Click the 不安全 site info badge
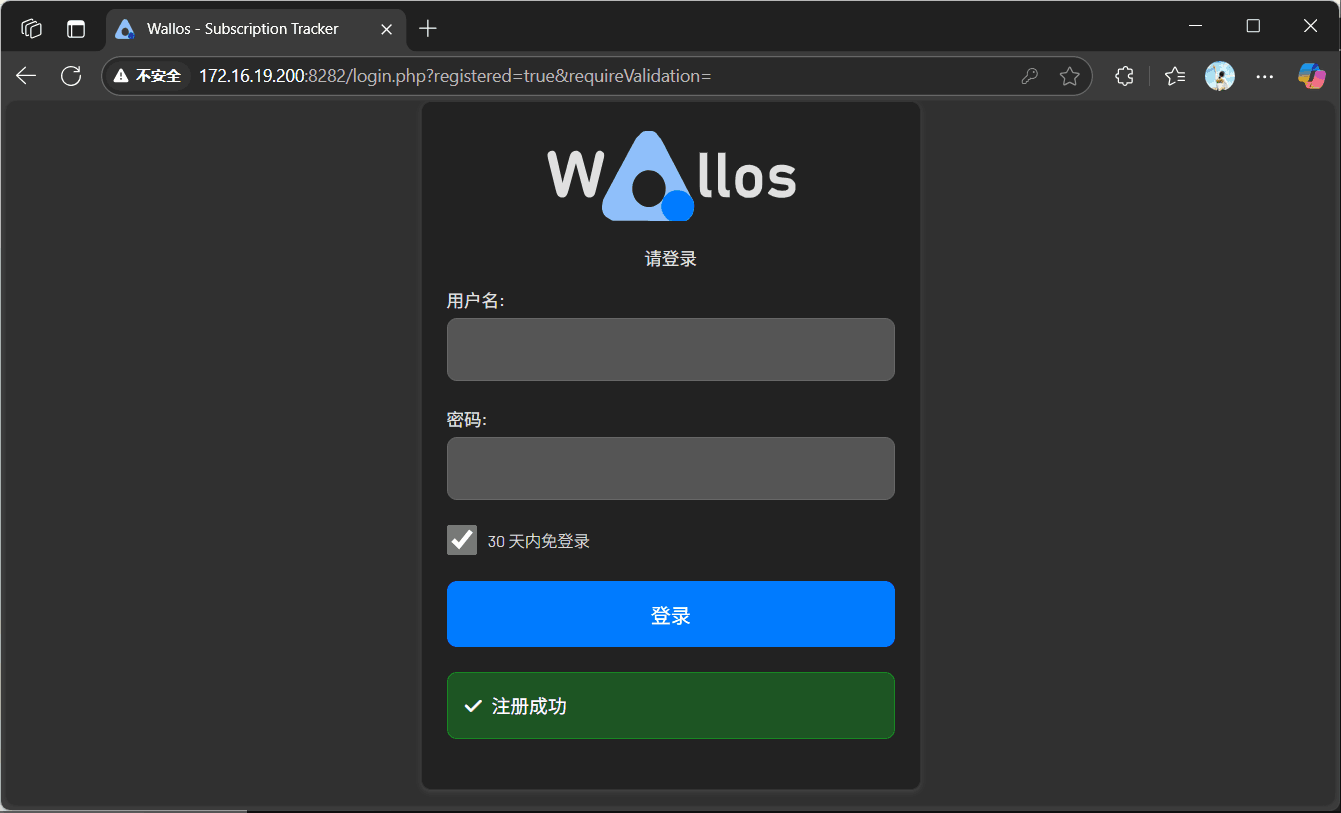 (x=148, y=76)
